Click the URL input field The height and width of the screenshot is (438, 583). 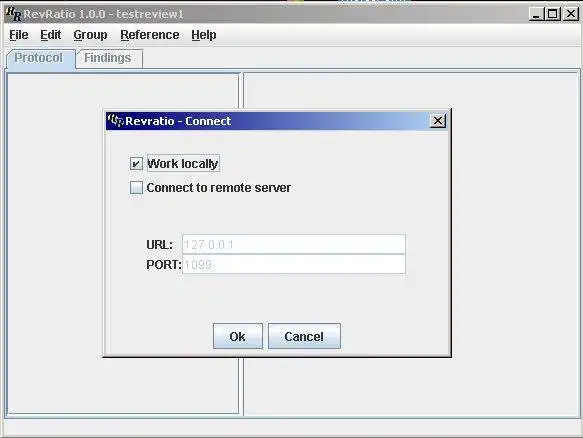click(294, 244)
